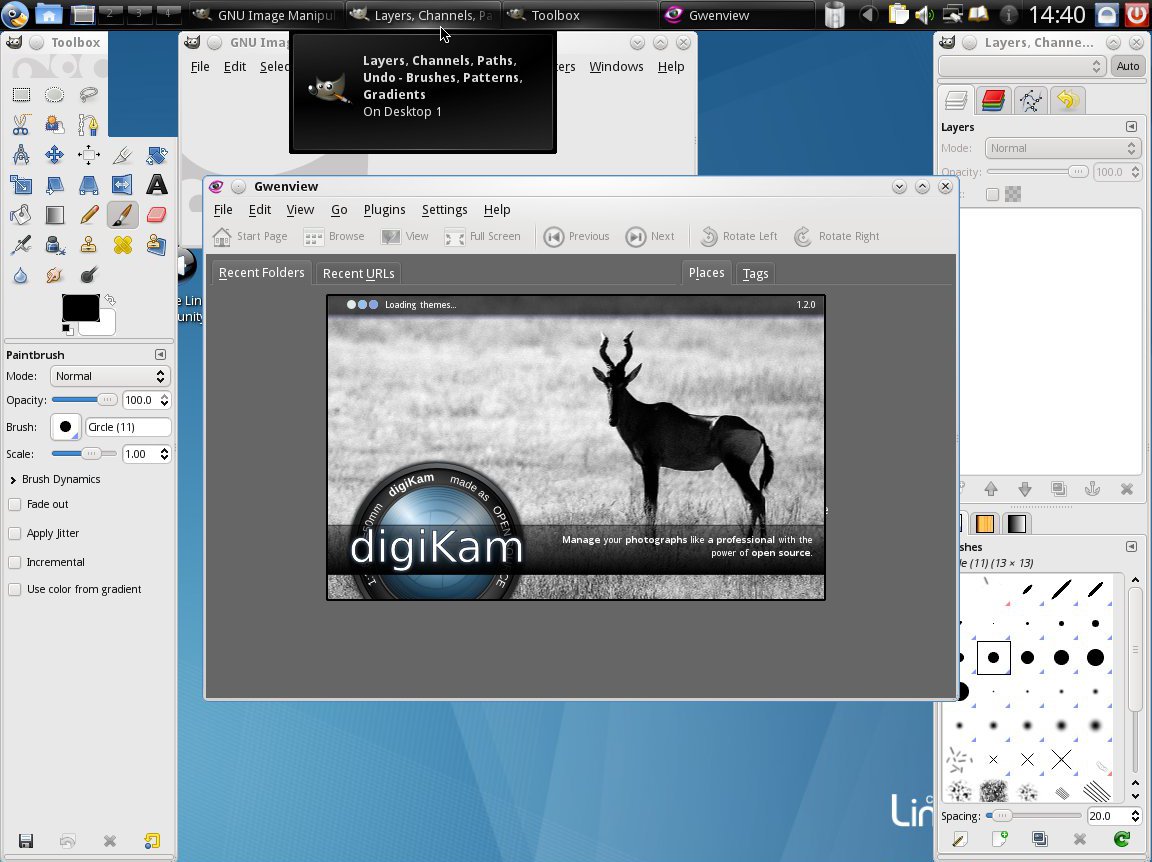Choose the Move tool

(55, 155)
